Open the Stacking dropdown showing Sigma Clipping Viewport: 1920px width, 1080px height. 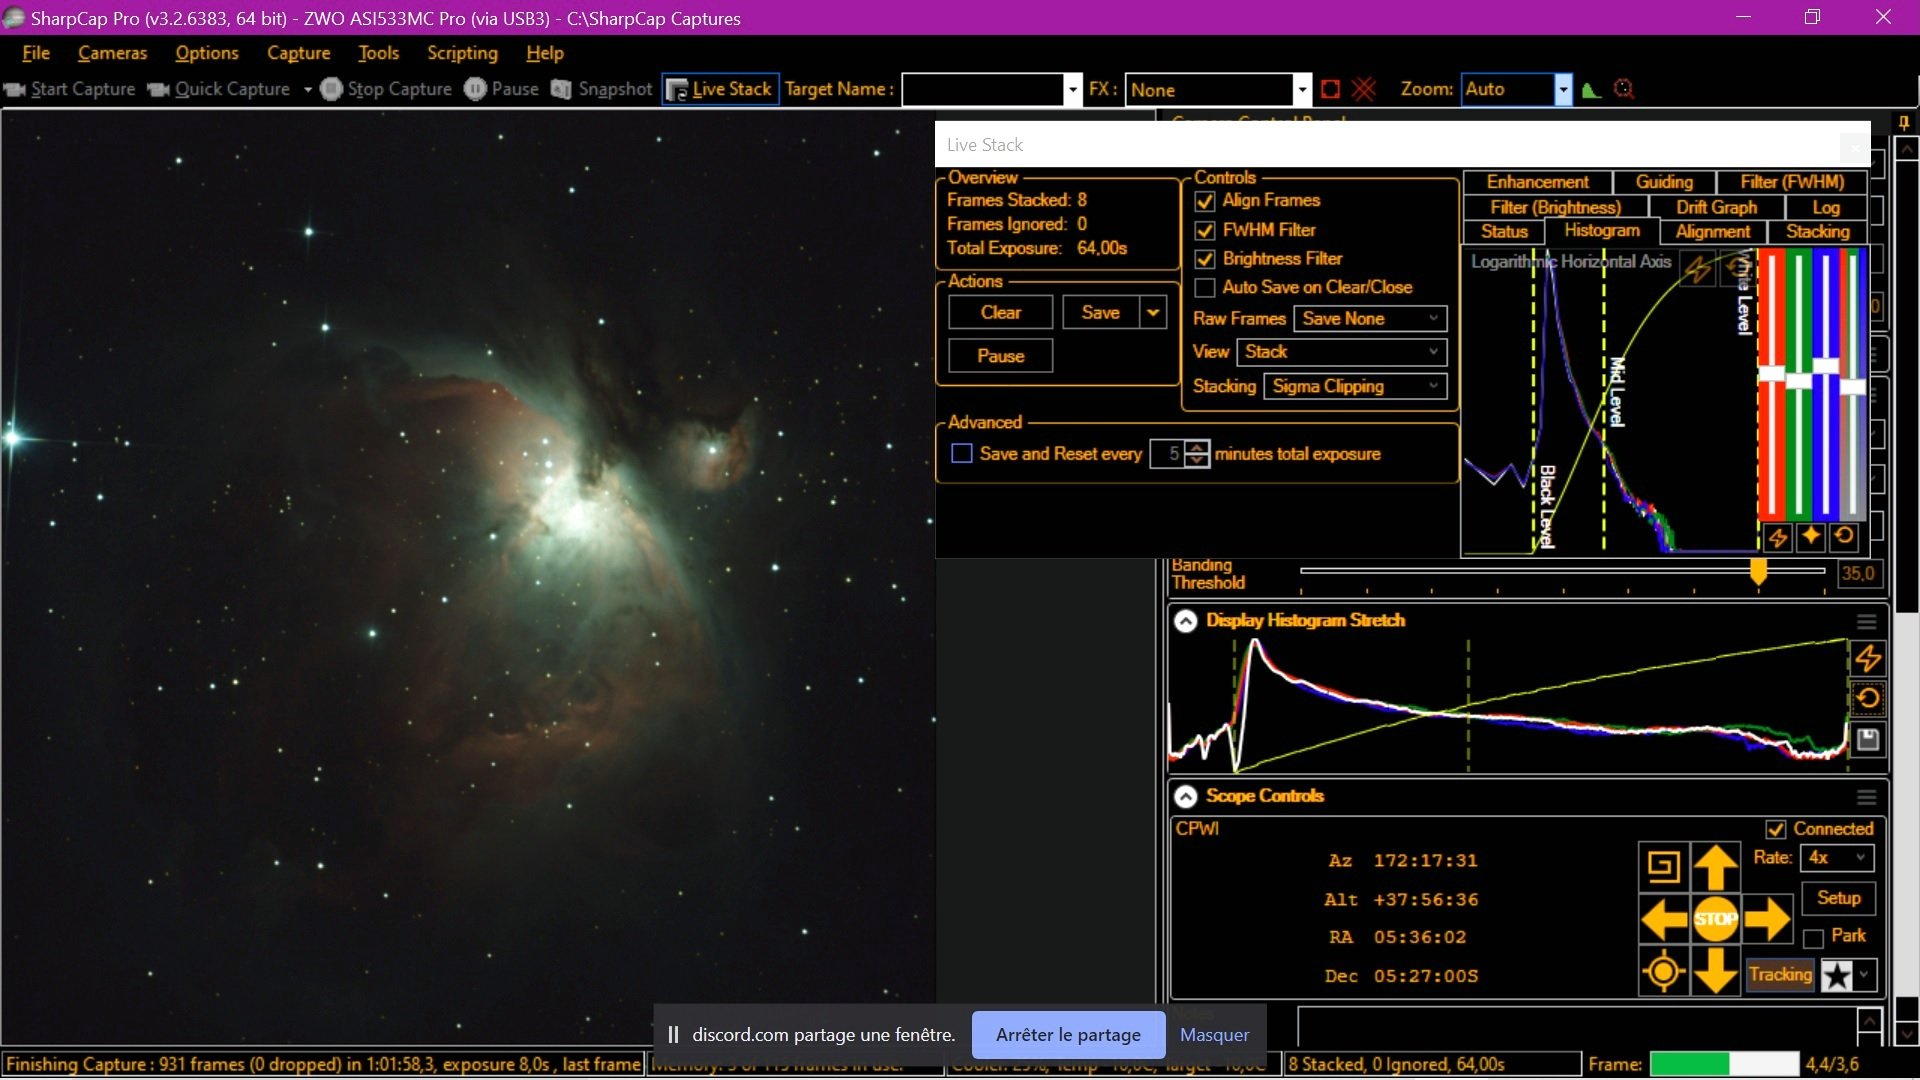(x=1355, y=387)
